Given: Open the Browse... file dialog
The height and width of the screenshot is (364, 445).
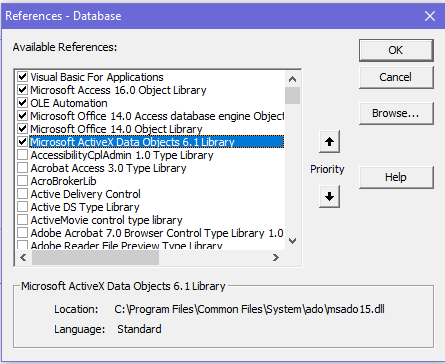Looking at the screenshot, I should [x=396, y=113].
